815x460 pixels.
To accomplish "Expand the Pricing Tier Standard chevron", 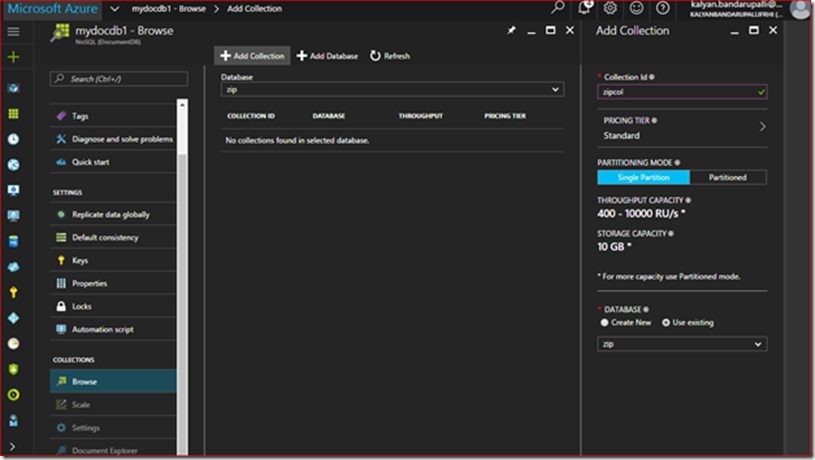I will pos(763,126).
